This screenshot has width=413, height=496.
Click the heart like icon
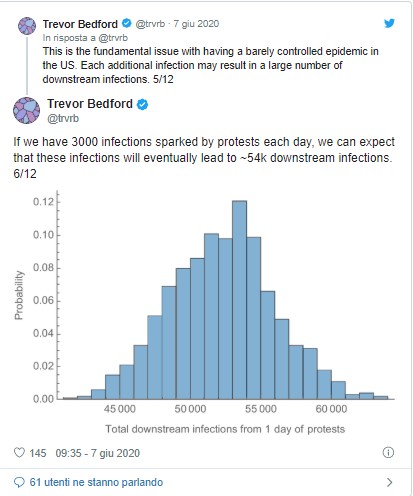tap(19, 452)
